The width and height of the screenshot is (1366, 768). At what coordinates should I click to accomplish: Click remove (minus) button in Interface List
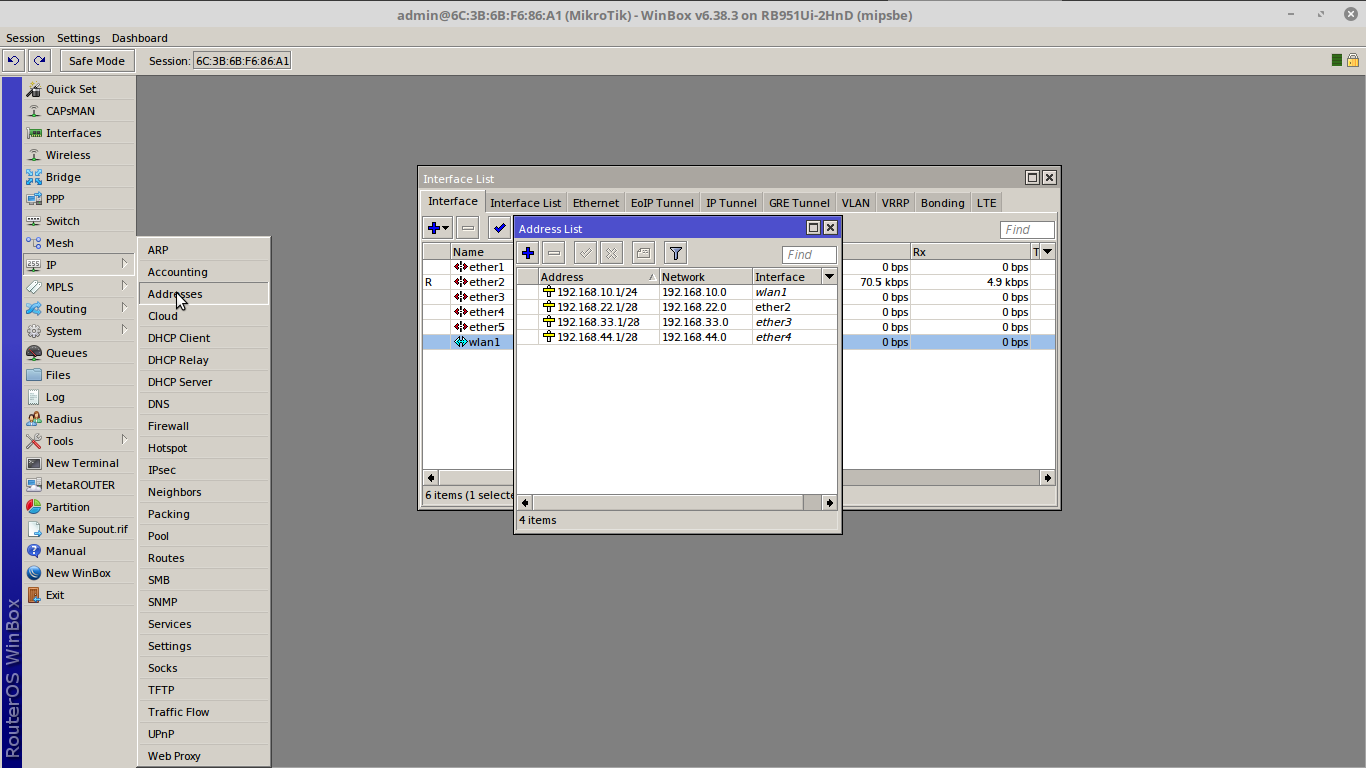(x=468, y=228)
